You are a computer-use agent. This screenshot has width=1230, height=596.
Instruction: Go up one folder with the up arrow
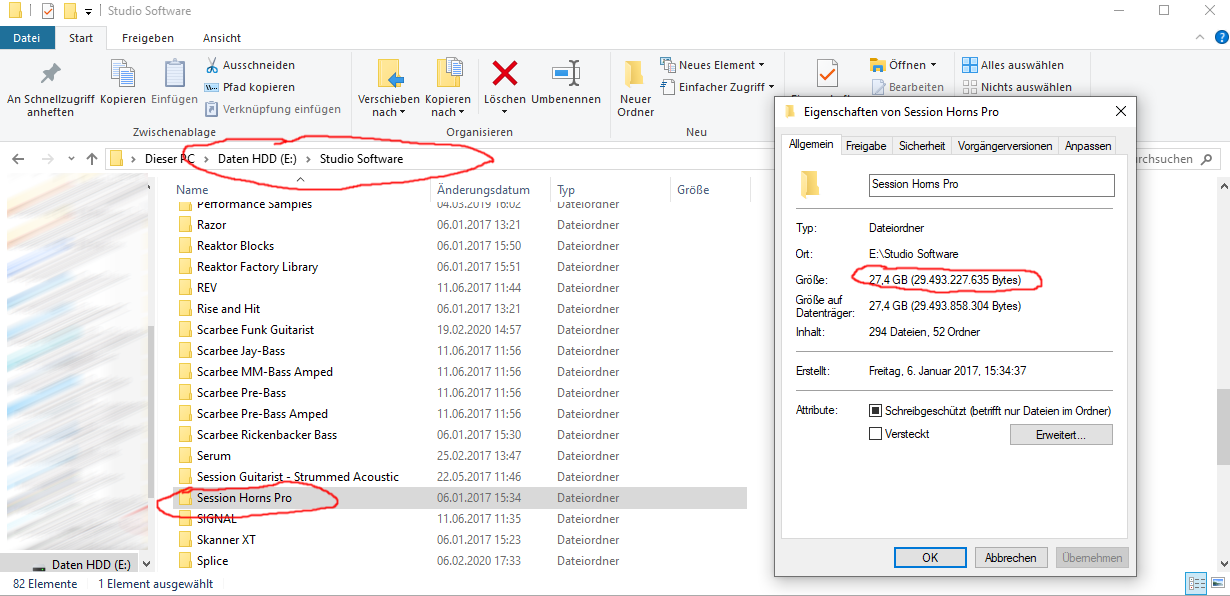[92, 158]
